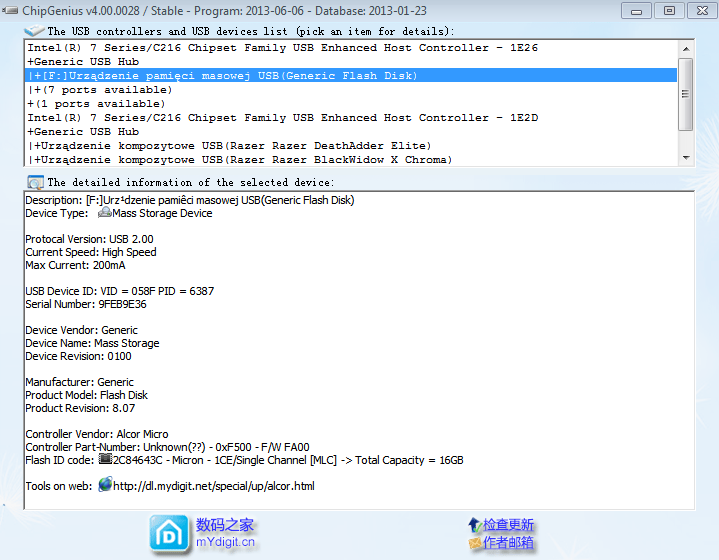Image resolution: width=719 pixels, height=560 pixels.
Task: Open the dl.mydigit.net alcor.html tools URL
Action: coord(214,486)
